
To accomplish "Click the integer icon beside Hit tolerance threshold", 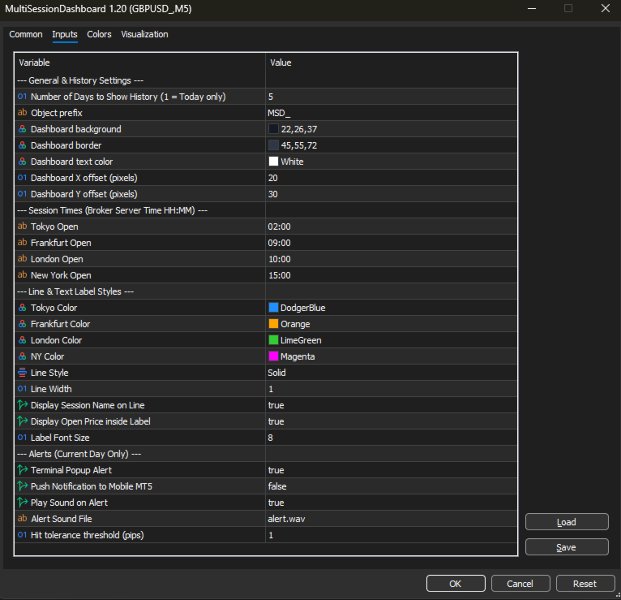I will (22, 535).
